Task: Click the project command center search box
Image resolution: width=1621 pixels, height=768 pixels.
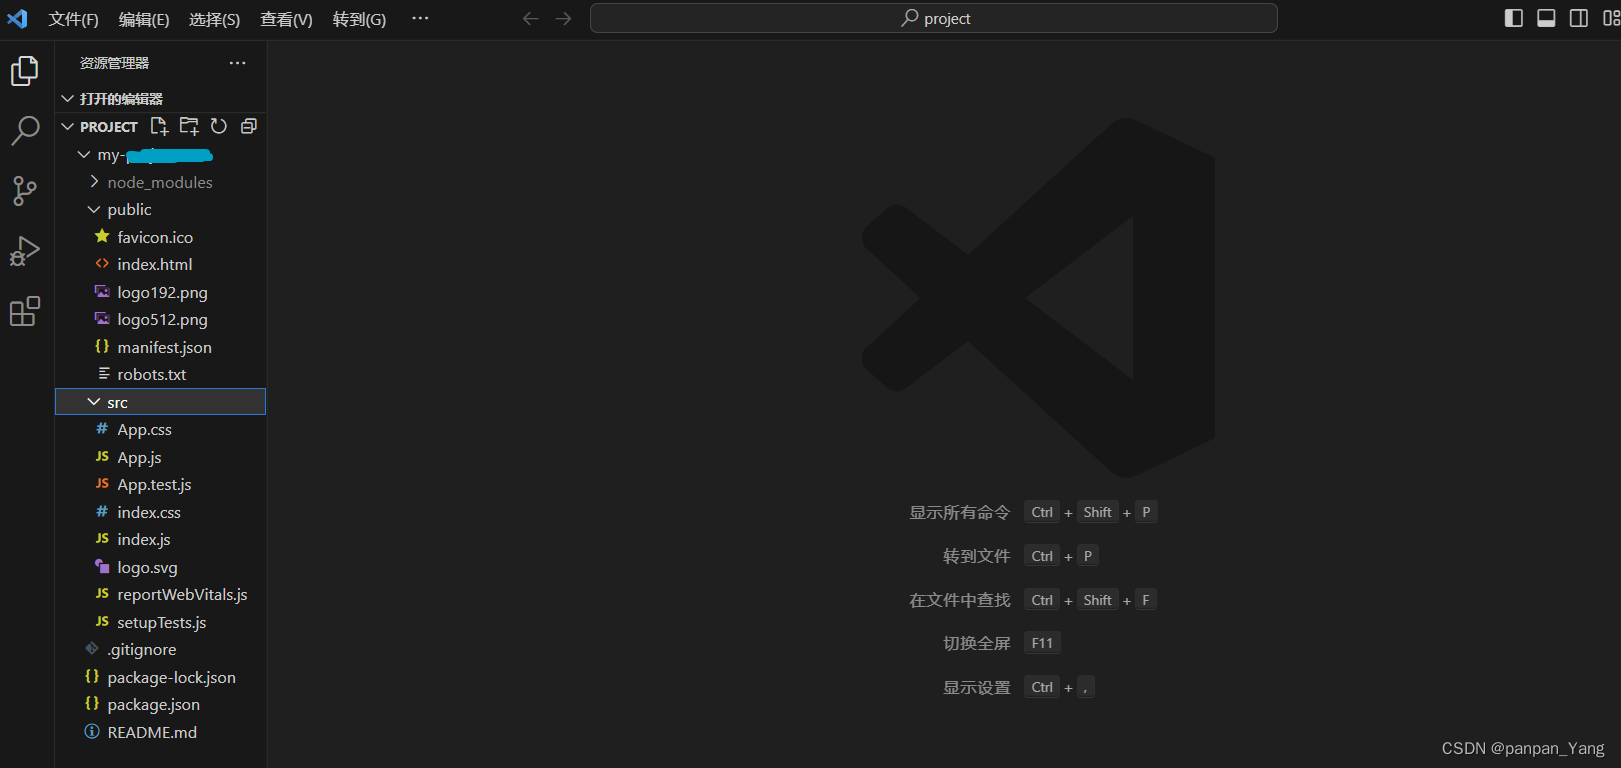Action: (933, 18)
